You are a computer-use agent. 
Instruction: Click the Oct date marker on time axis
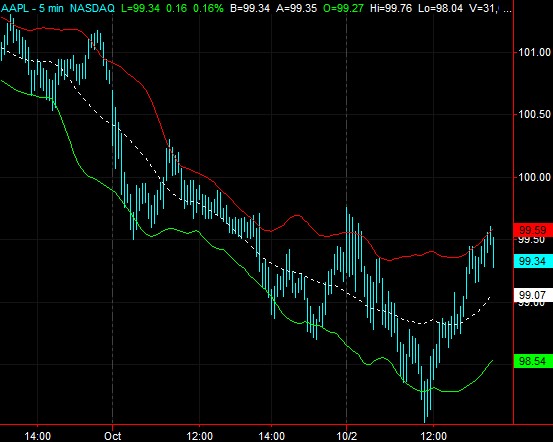[113, 436]
